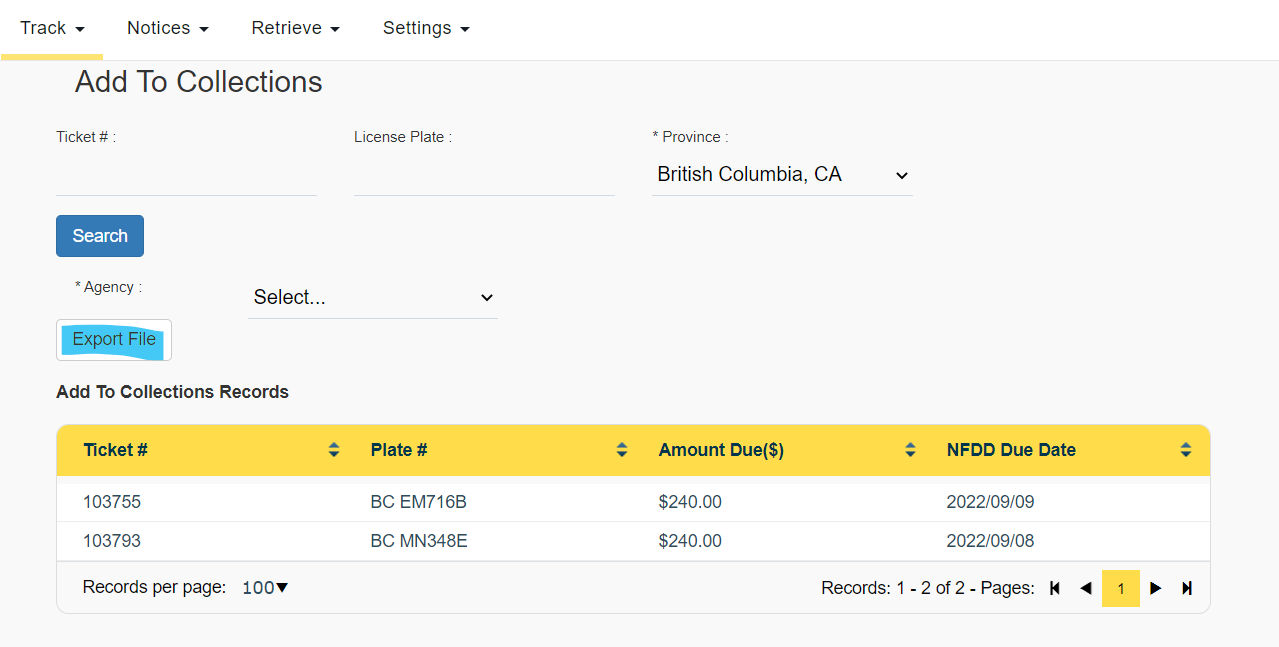Go to next page of records

[x=1156, y=588]
